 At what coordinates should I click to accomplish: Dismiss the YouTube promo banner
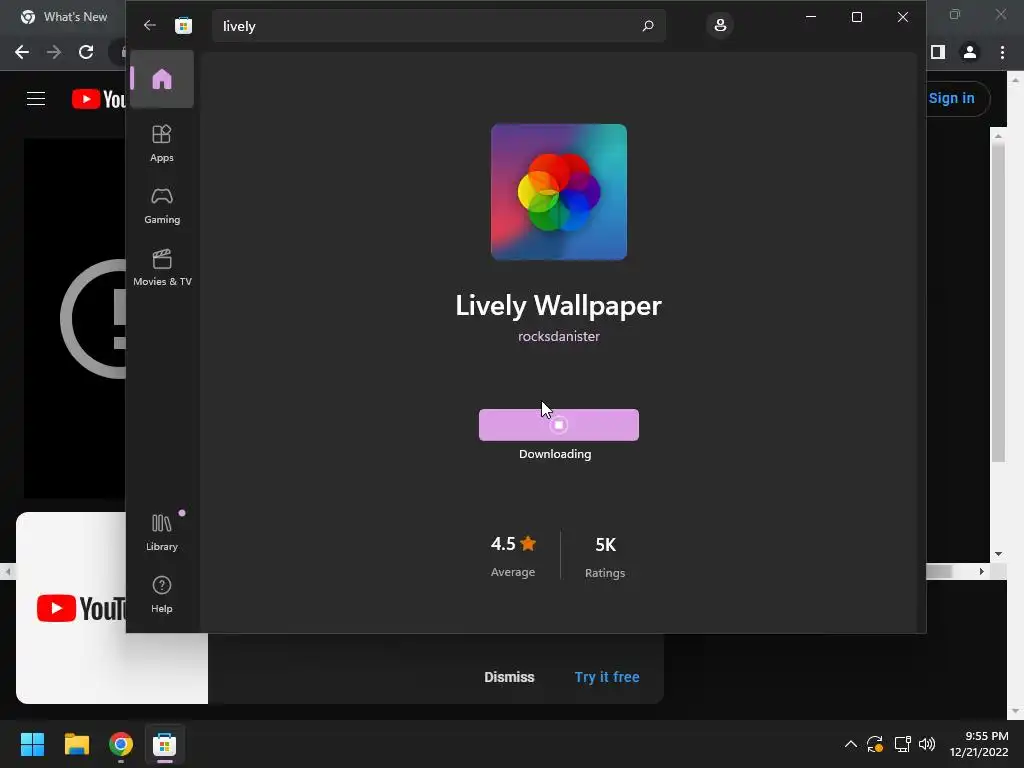point(509,677)
